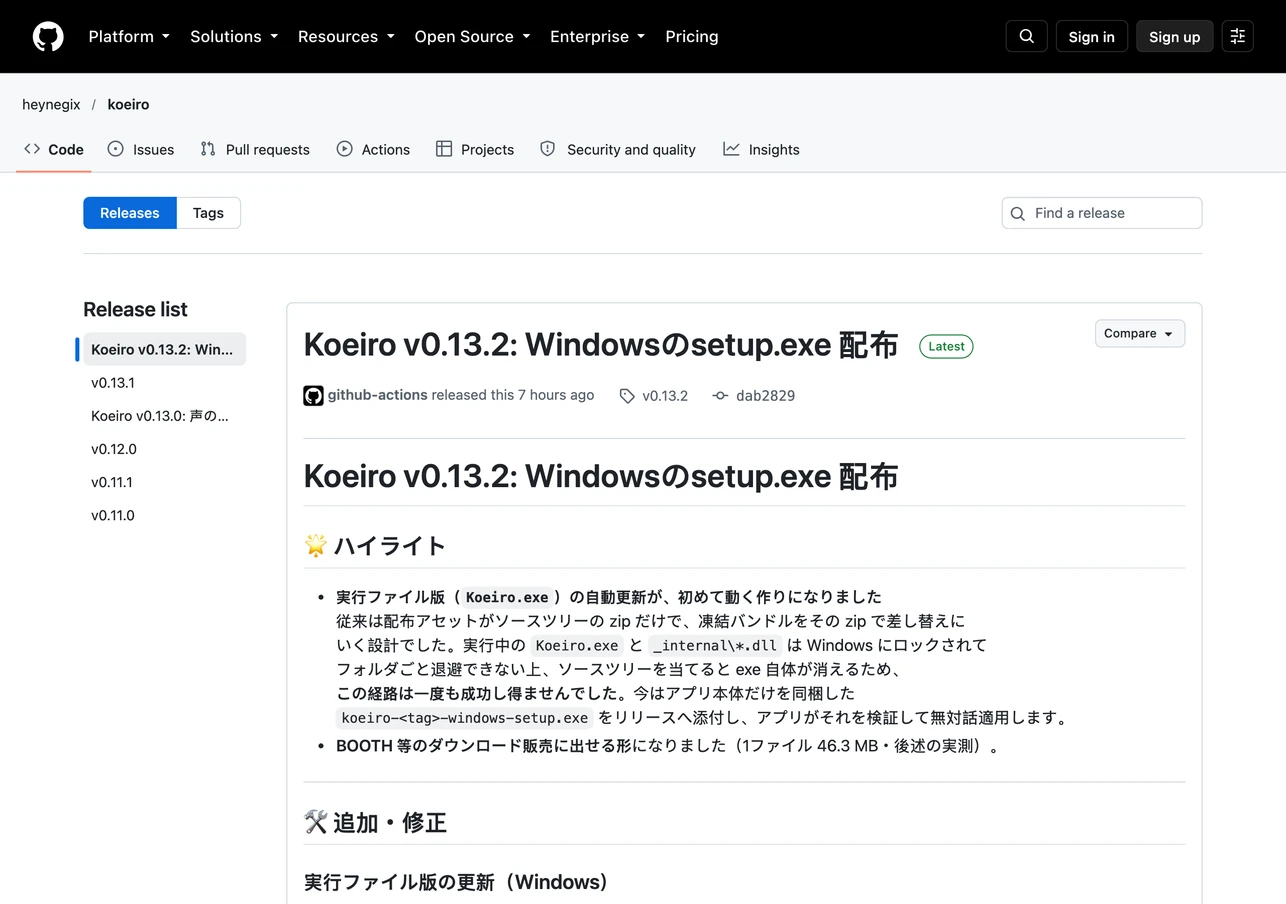1286x904 pixels.
Task: Open the Security and quality tab
Action: pyautogui.click(x=618, y=149)
